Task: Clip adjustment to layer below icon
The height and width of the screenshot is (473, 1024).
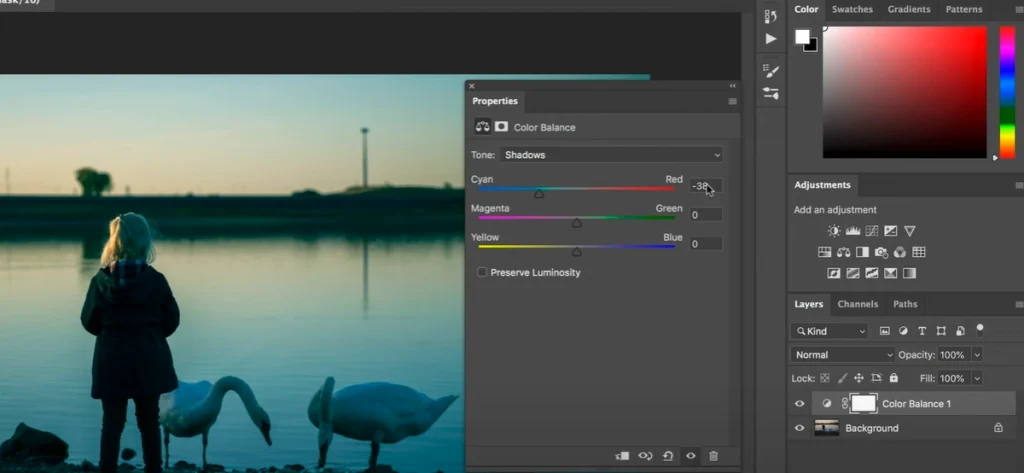Action: tap(622, 456)
